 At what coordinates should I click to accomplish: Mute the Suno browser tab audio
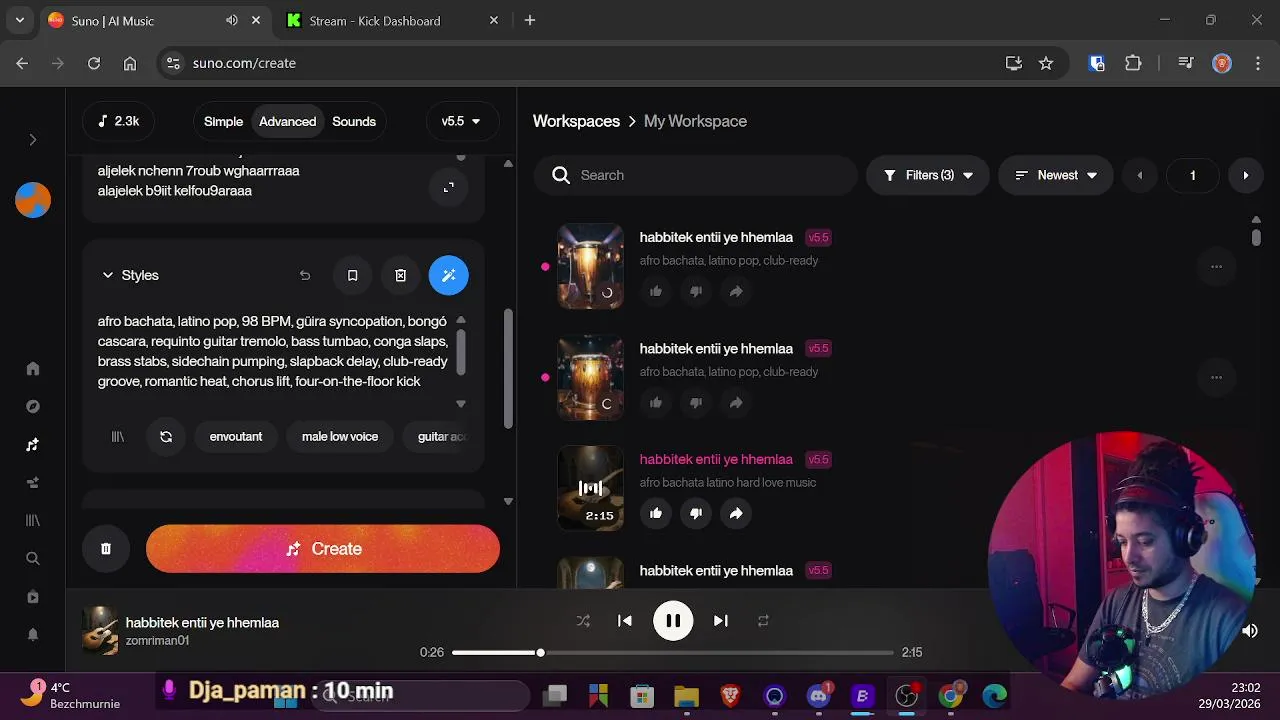point(232,20)
